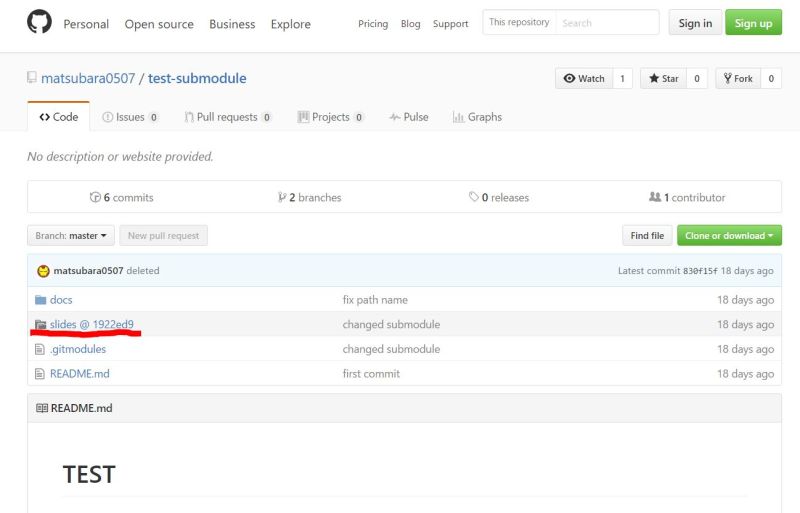The image size is (800, 513).
Task: Switch to the Pulse tab
Action: point(409,117)
